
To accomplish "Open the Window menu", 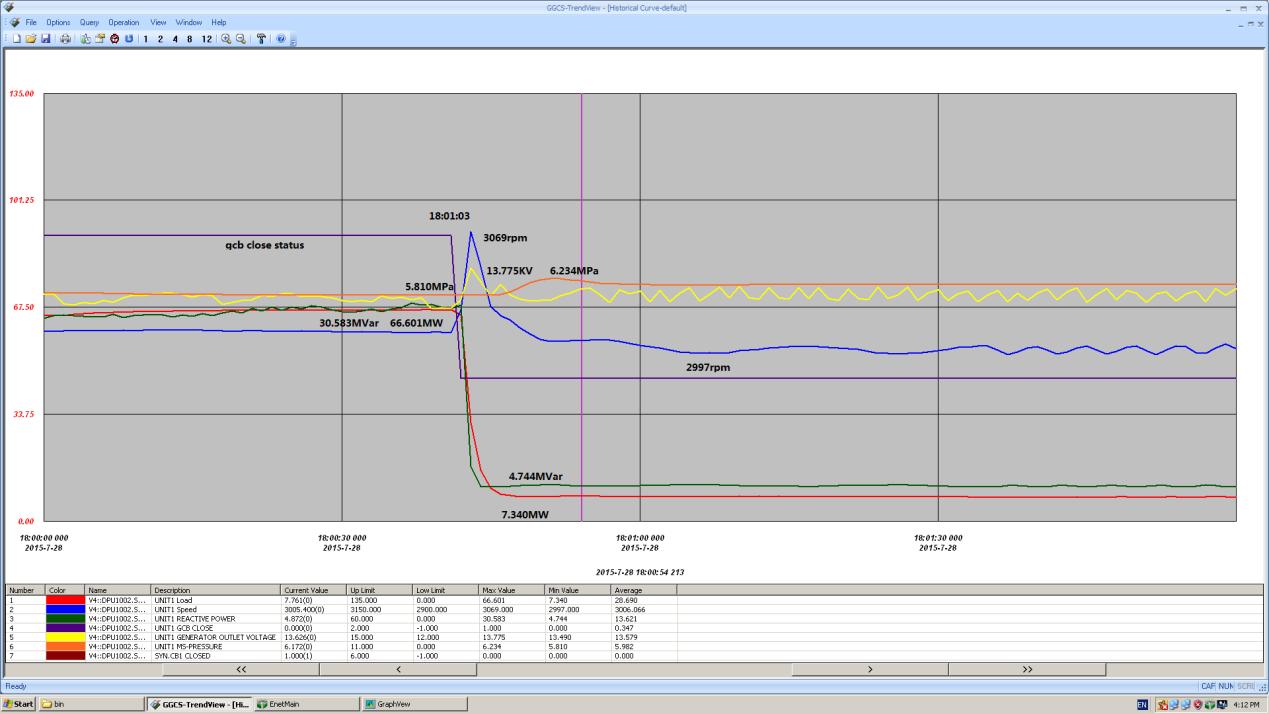I will click(188, 22).
